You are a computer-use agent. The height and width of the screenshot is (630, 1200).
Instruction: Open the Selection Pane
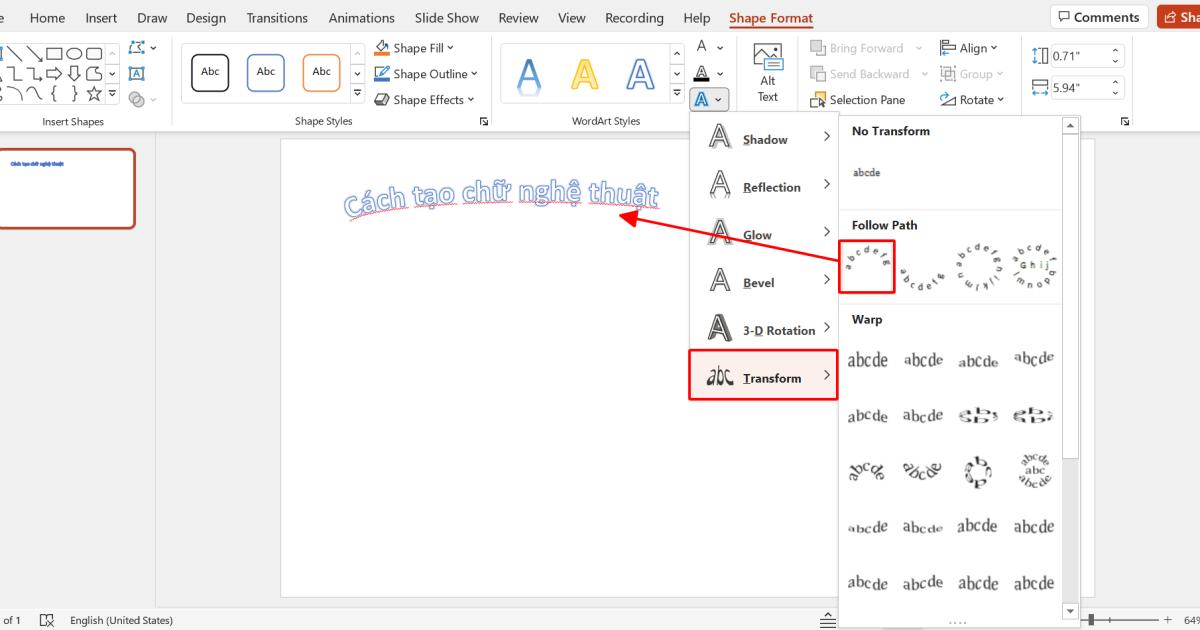(860, 99)
